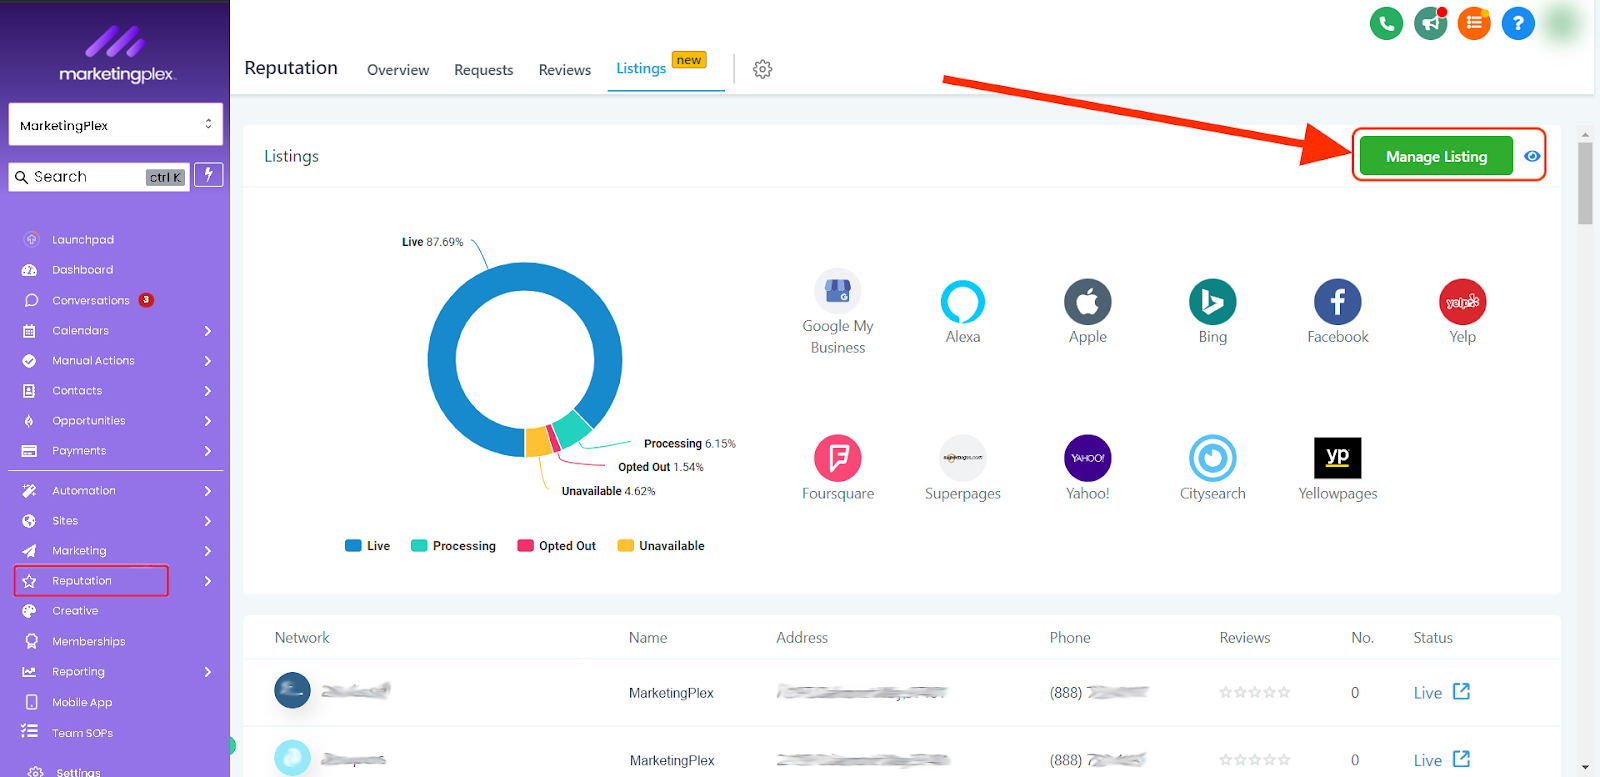Screen dimensions: 1600x777
Task: Click the Apple listing icon
Action: (1088, 302)
